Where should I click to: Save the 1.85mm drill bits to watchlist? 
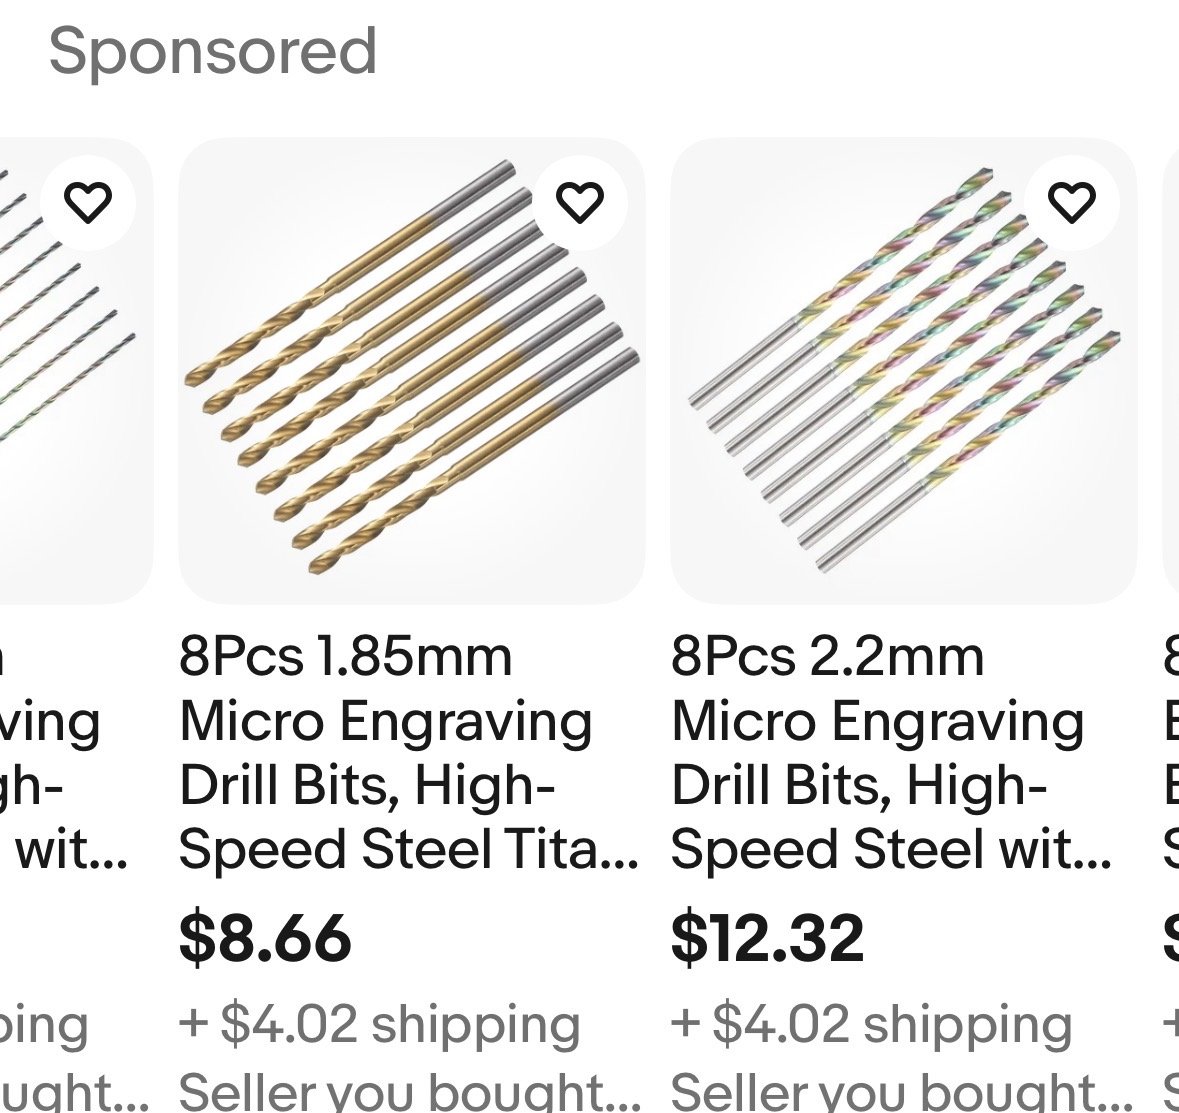pyautogui.click(x=580, y=203)
